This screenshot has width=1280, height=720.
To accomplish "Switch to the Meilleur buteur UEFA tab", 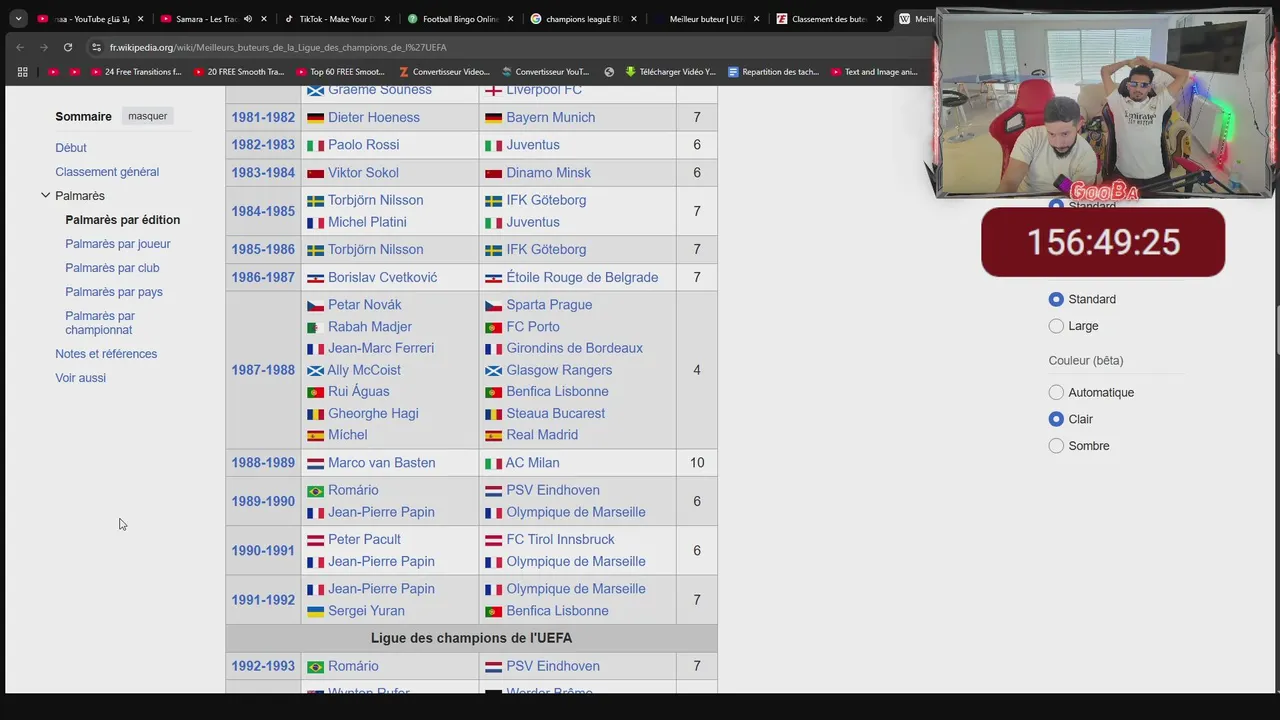I will pyautogui.click(x=706, y=18).
